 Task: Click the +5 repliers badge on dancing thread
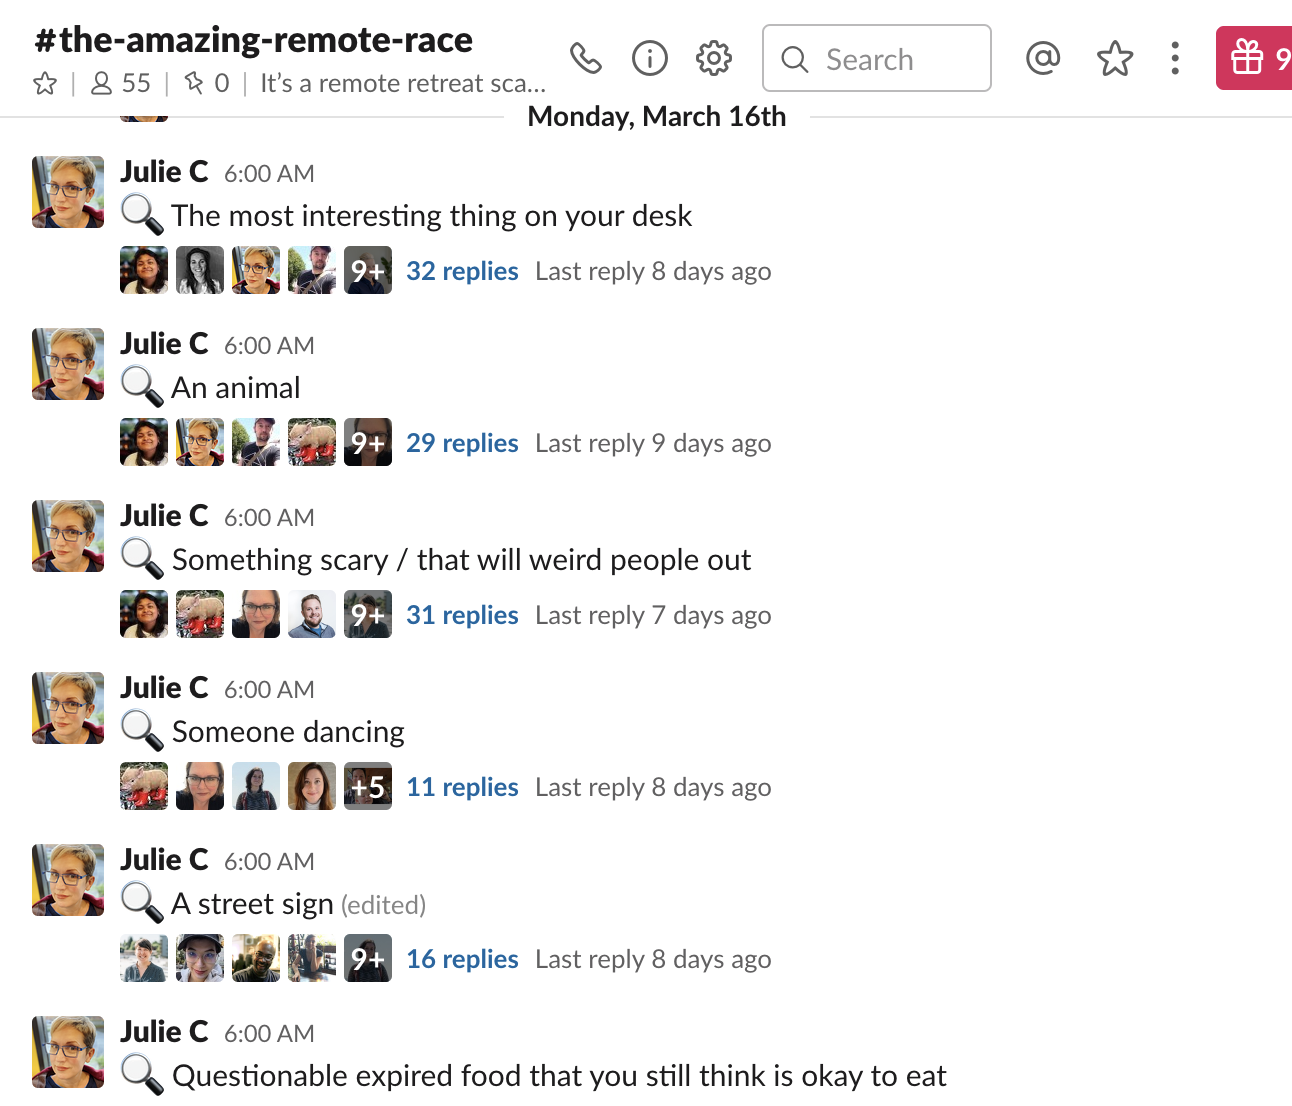point(368,786)
